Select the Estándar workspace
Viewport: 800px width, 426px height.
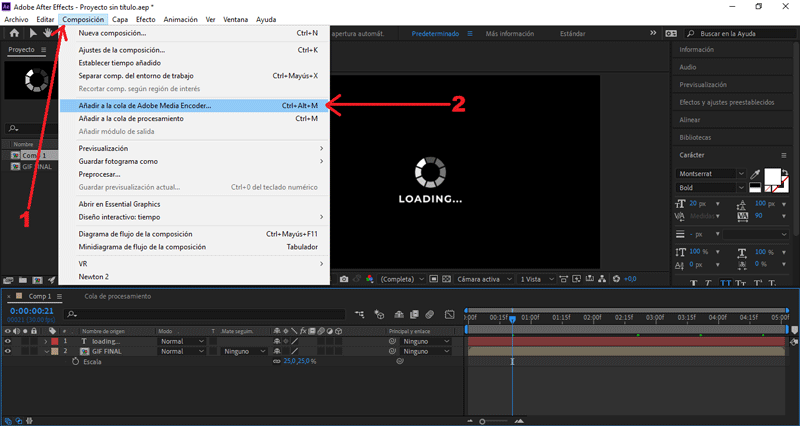572,34
